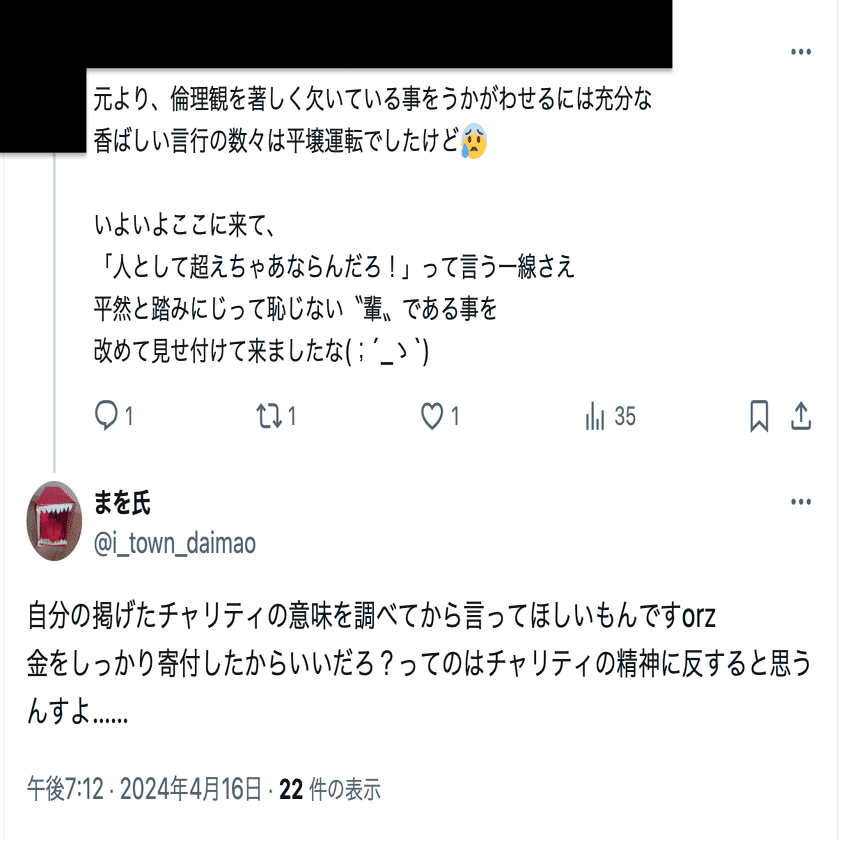
Task: Open the view analytics bar chart icon
Action: (x=595, y=416)
